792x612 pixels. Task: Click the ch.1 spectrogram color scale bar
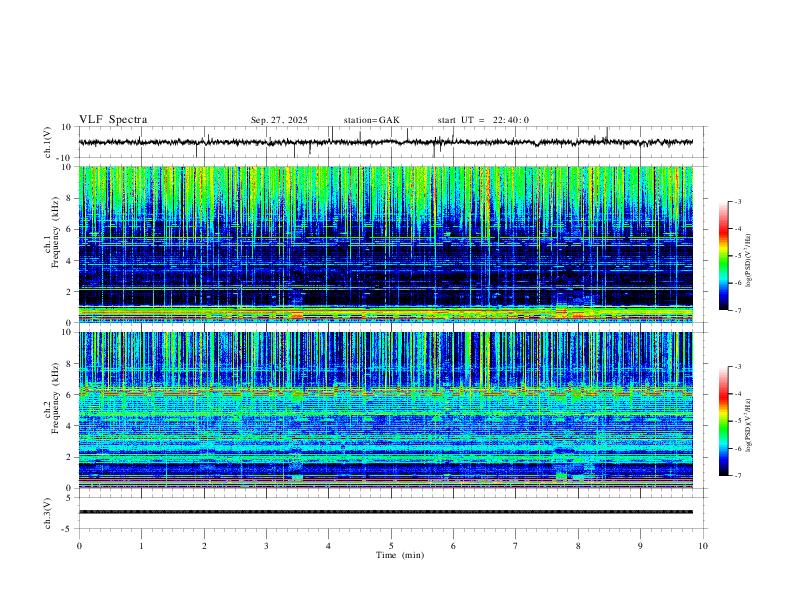point(723,256)
